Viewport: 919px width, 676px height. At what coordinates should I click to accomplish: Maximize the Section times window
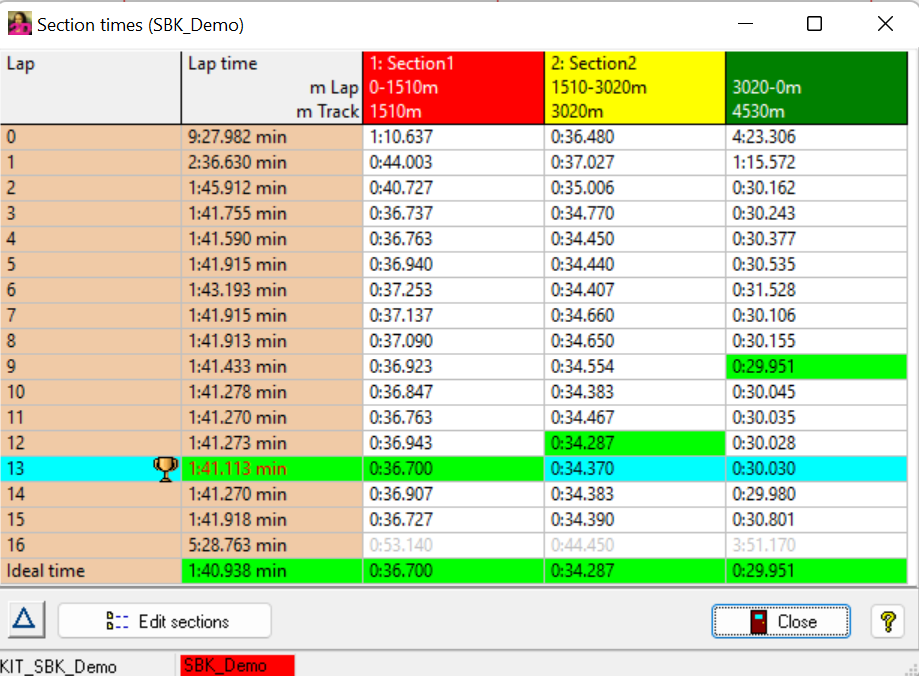(814, 24)
